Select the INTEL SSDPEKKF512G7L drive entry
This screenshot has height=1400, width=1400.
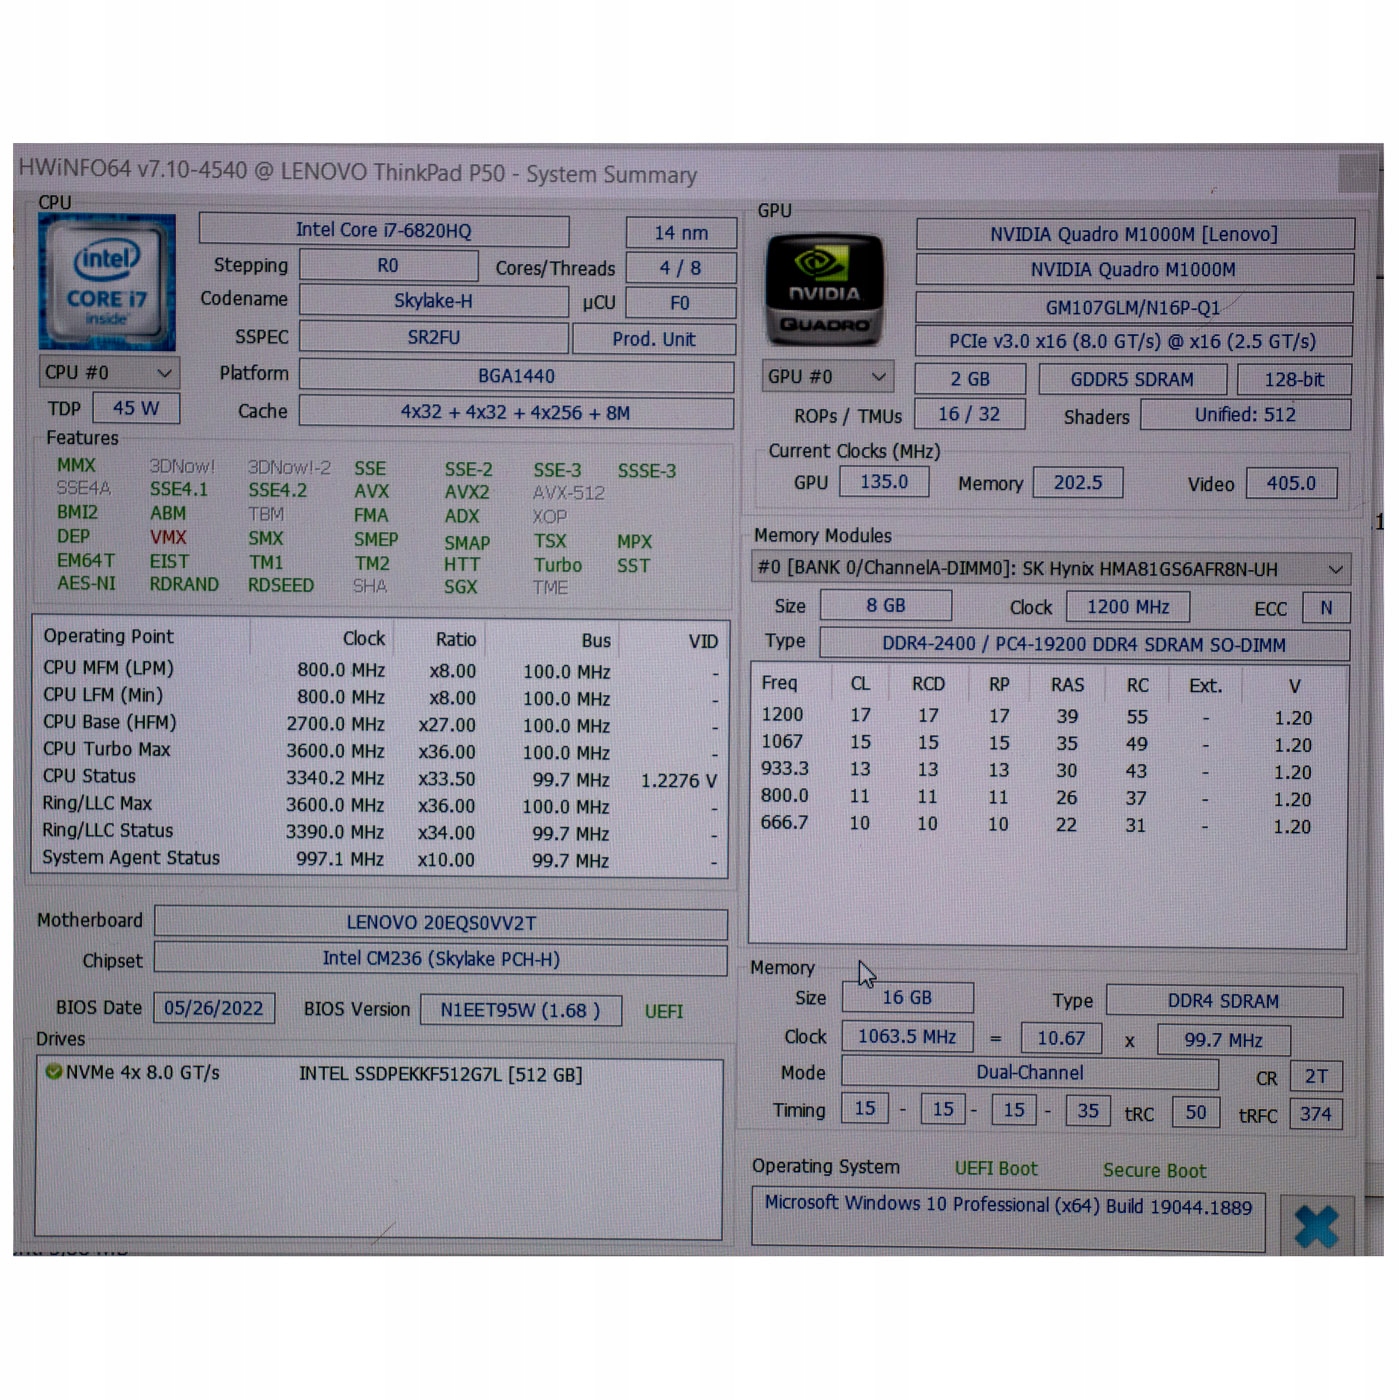tap(440, 1075)
